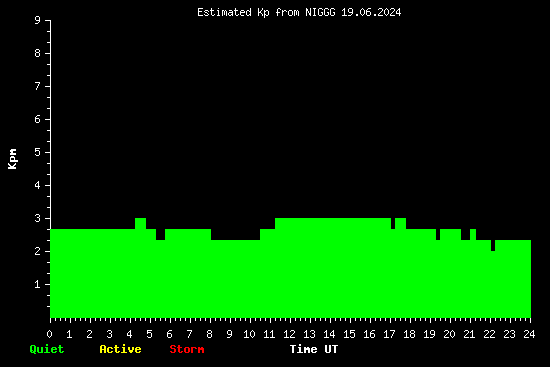550x367 pixels.
Task: Click the chart title 'Estimated Kp from NIGGG 19.06.2024'
Action: coord(299,12)
